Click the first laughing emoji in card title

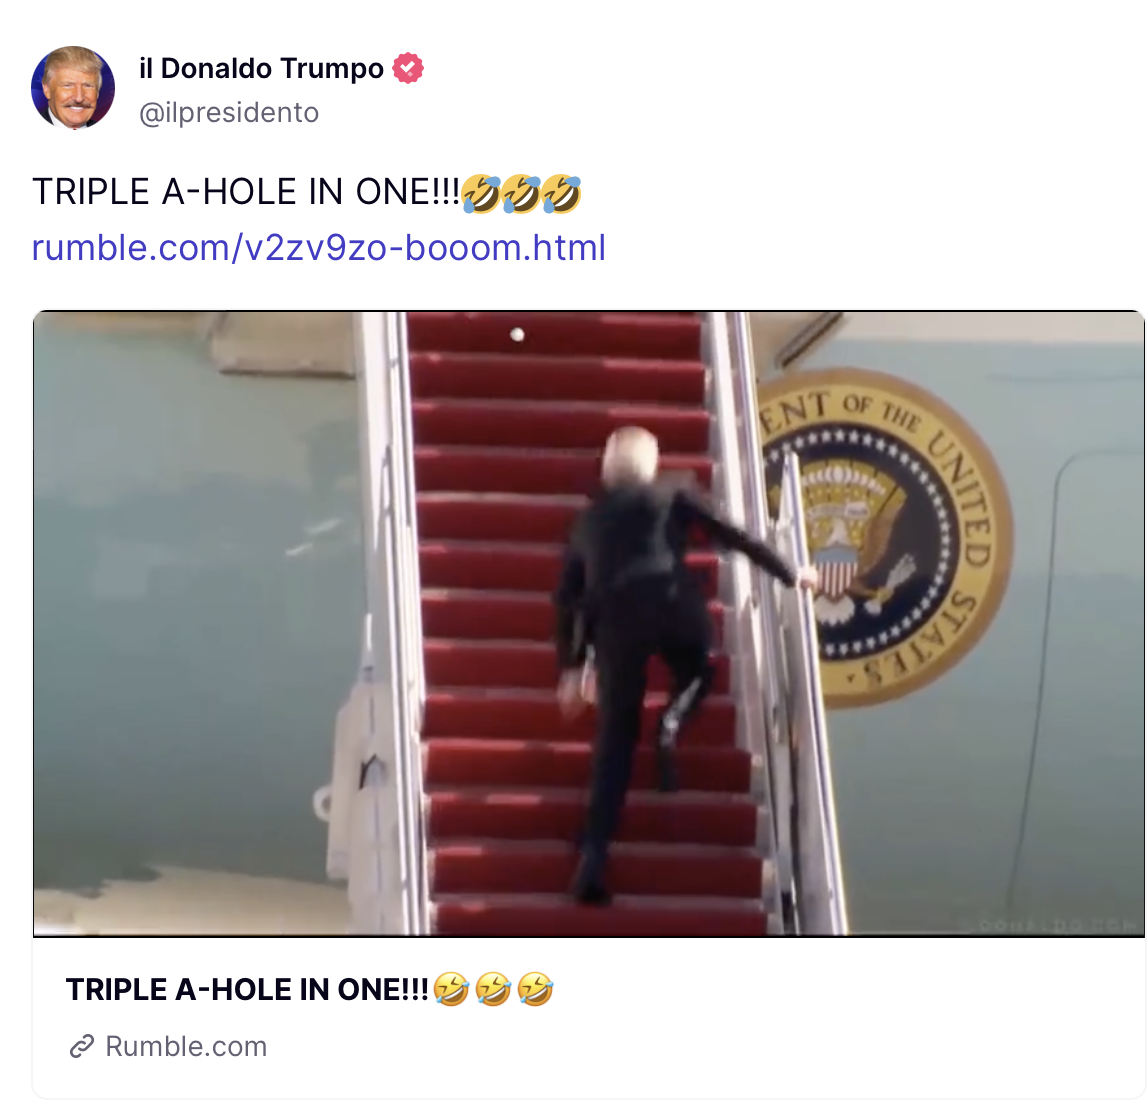coord(451,989)
